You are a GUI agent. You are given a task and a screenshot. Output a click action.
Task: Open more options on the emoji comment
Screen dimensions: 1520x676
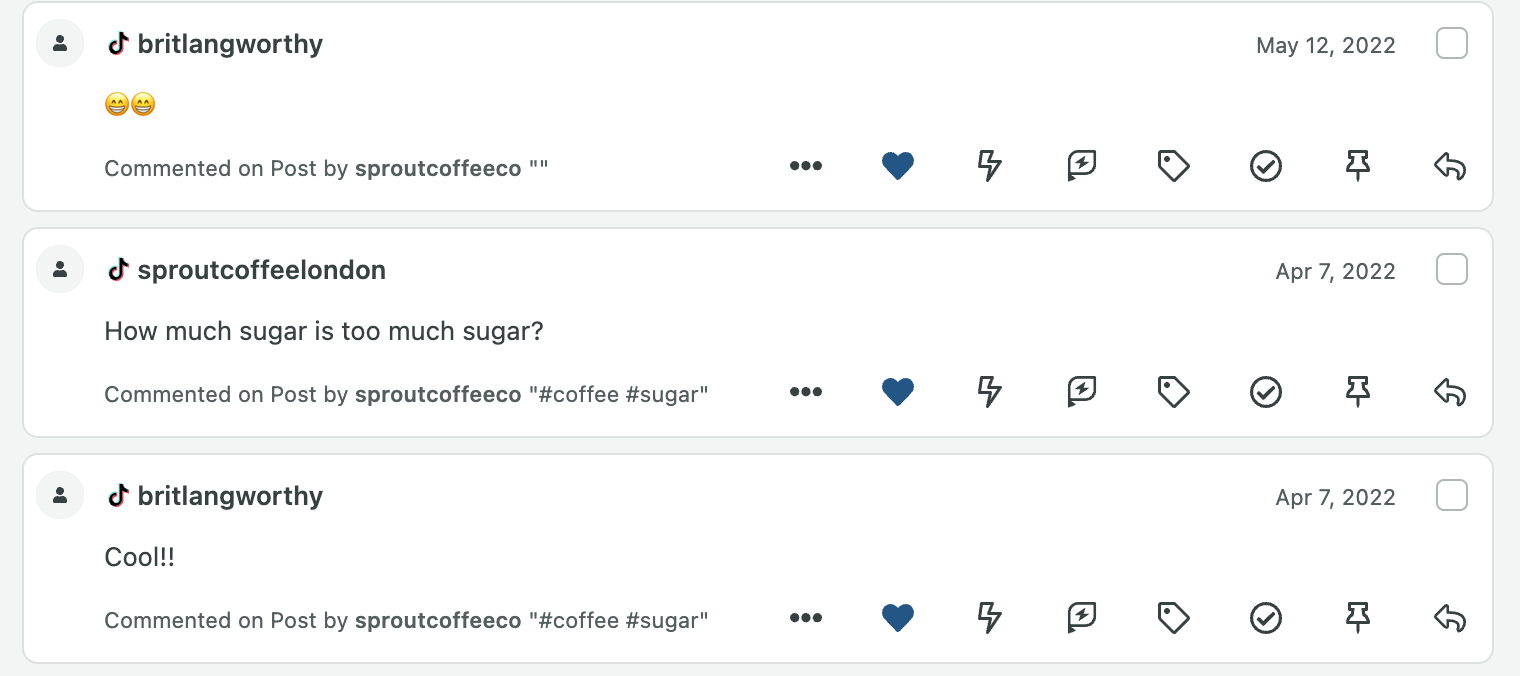[x=806, y=166]
